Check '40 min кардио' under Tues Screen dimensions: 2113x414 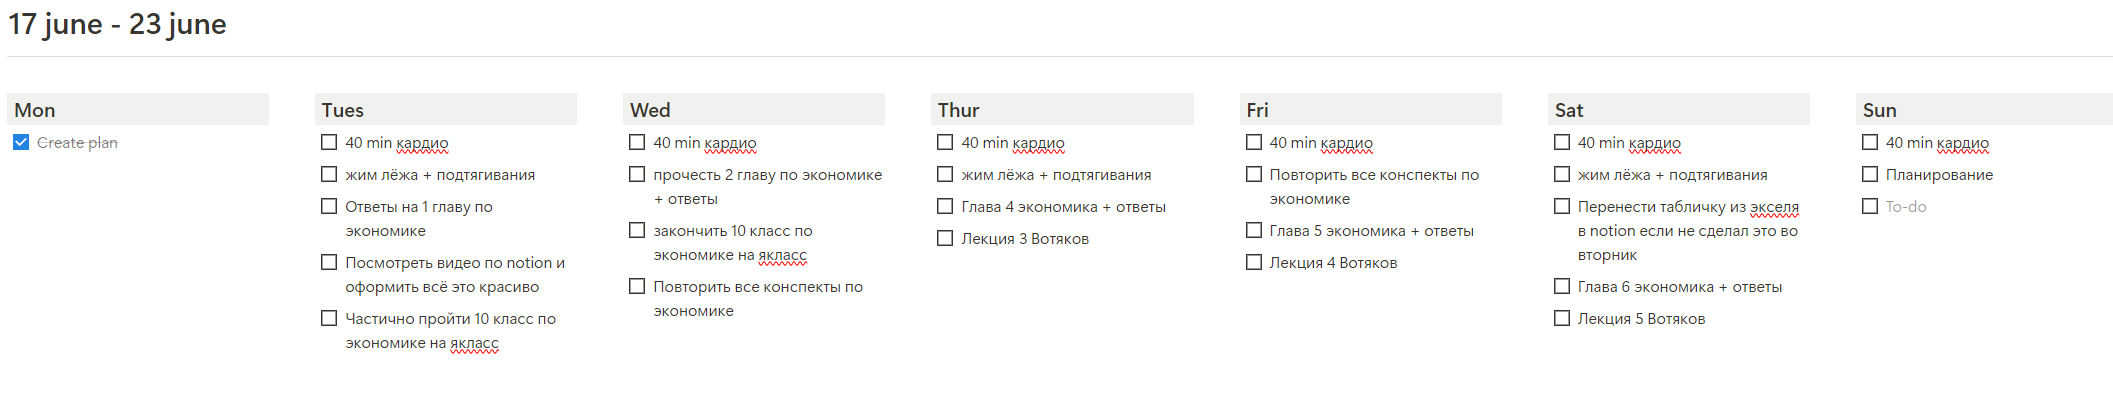coord(329,142)
